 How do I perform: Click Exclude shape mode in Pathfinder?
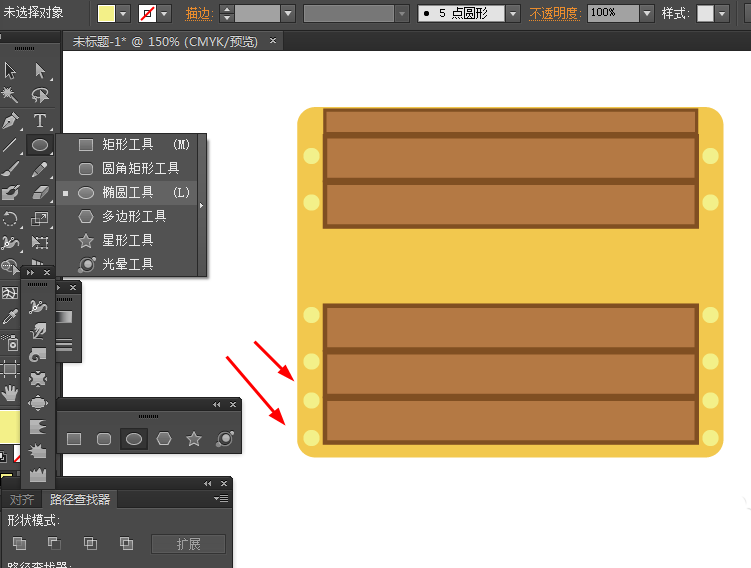coord(126,543)
